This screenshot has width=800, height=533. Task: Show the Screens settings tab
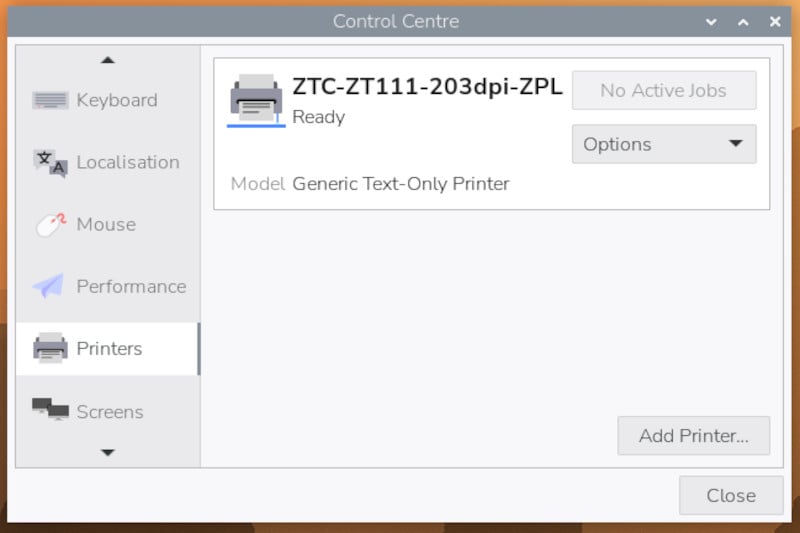pyautogui.click(x=110, y=411)
